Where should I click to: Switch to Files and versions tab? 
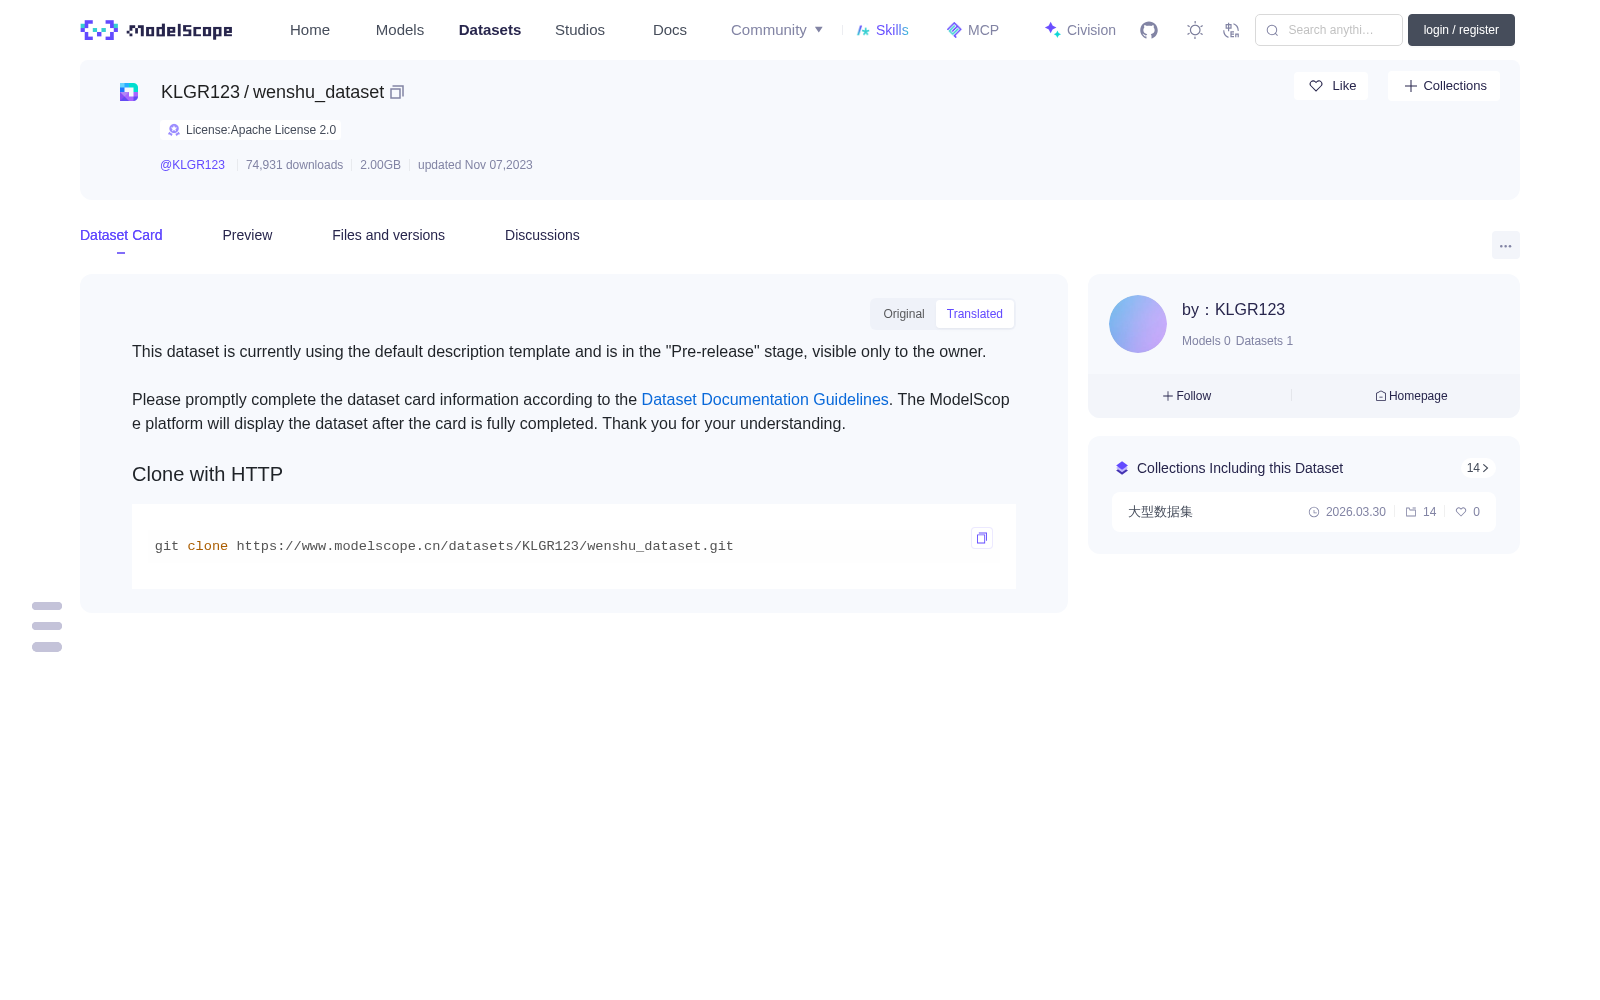pos(388,235)
